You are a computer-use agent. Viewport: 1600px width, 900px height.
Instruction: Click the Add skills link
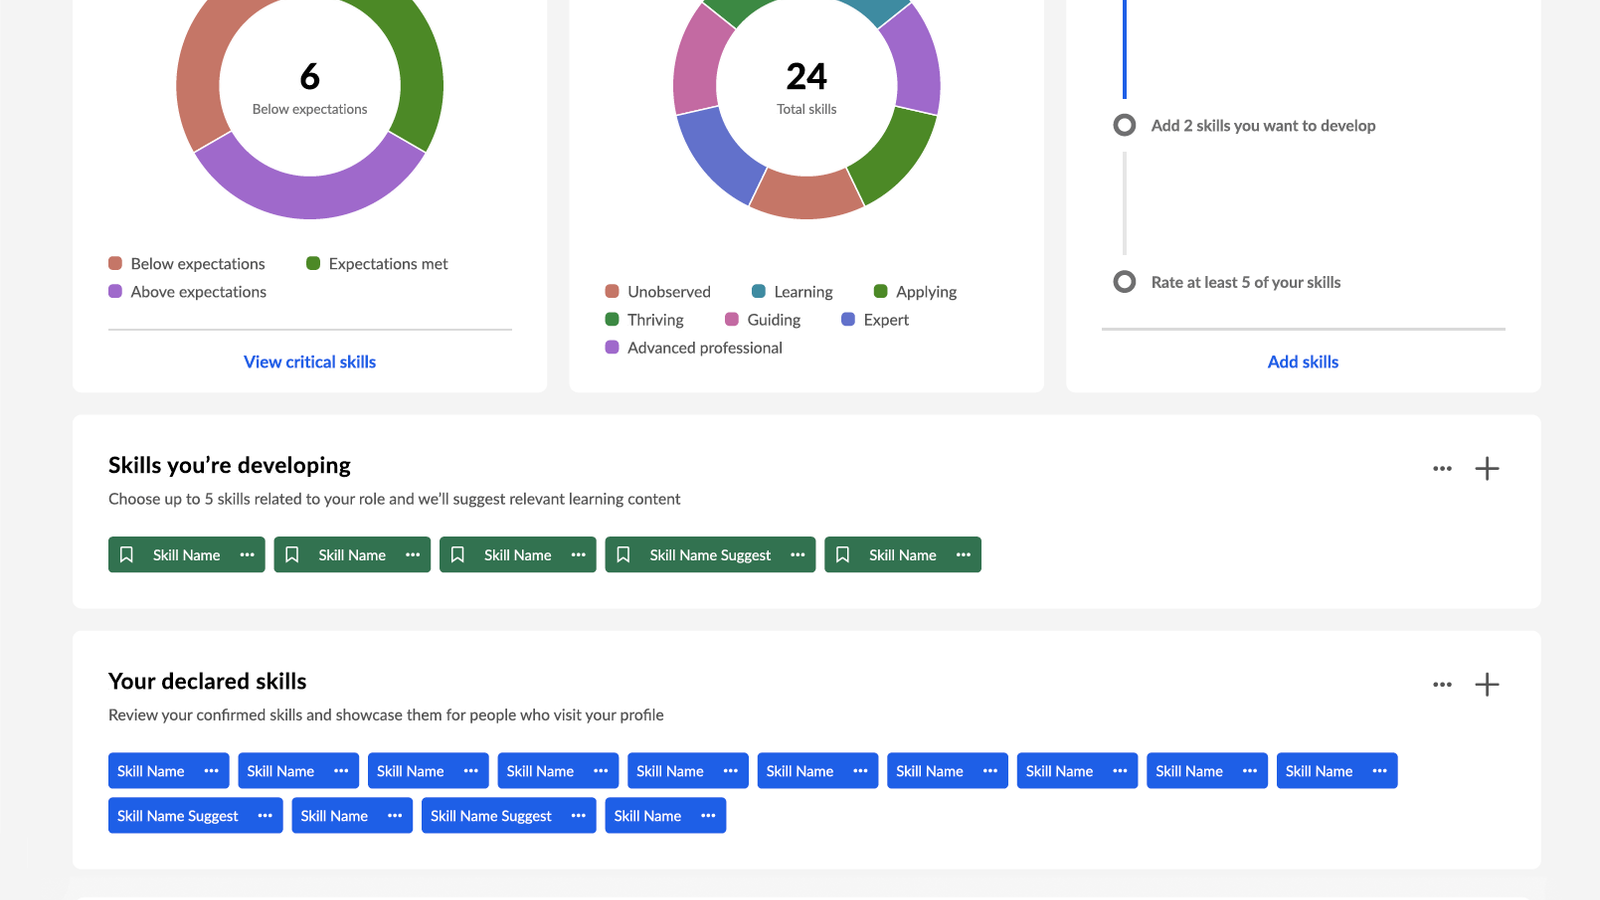pyautogui.click(x=1303, y=362)
